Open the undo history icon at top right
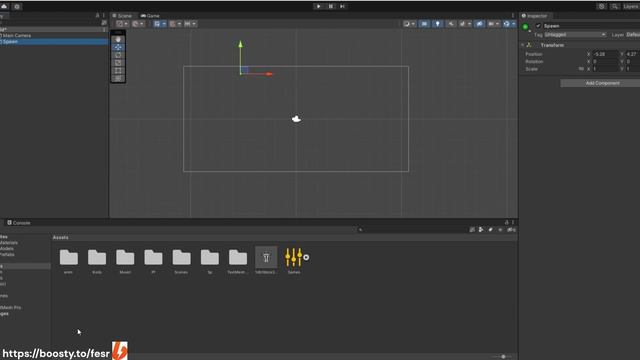The width and height of the screenshot is (640, 360). (x=601, y=6)
